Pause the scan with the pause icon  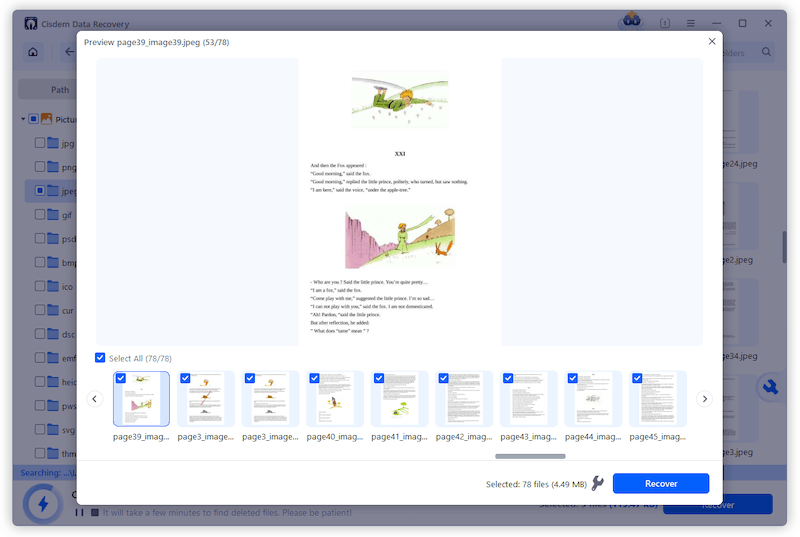click(79, 513)
